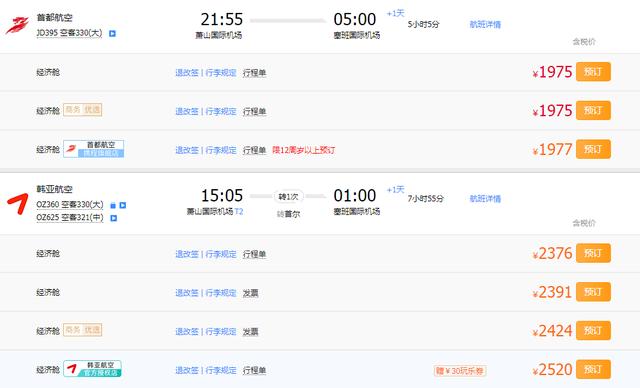Click 萧山国际机场 T2 under 15:05
The image size is (640, 388).
coord(215,211)
